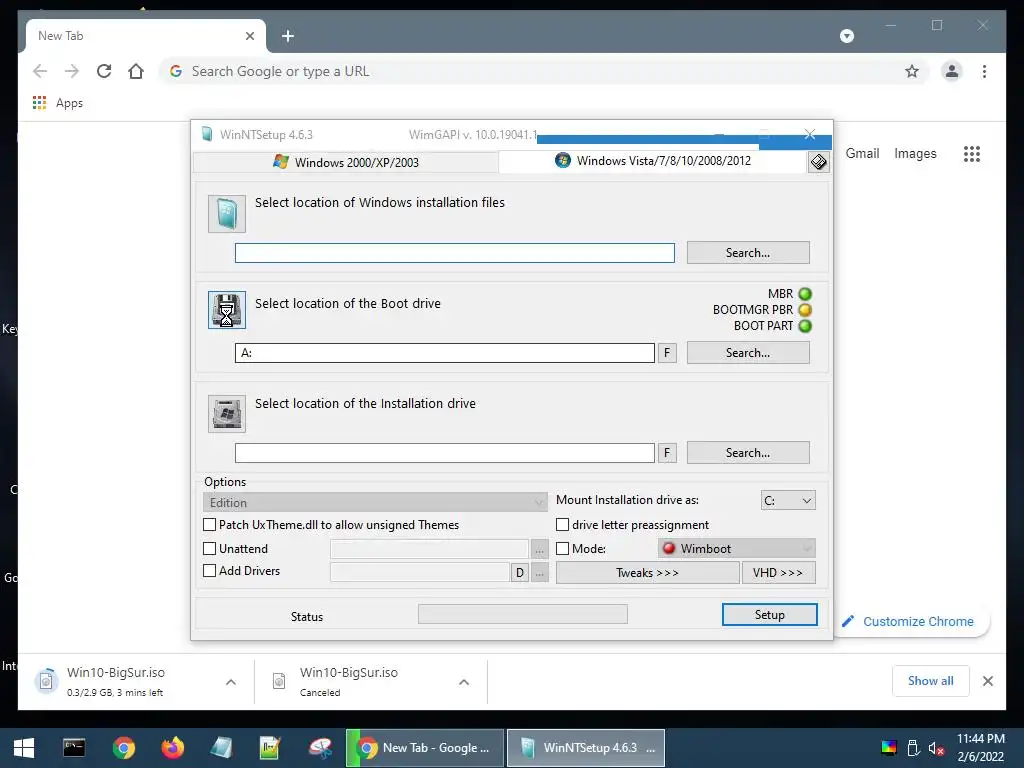This screenshot has height=768, width=1024.
Task: Open the Gmail link
Action: click(862, 153)
